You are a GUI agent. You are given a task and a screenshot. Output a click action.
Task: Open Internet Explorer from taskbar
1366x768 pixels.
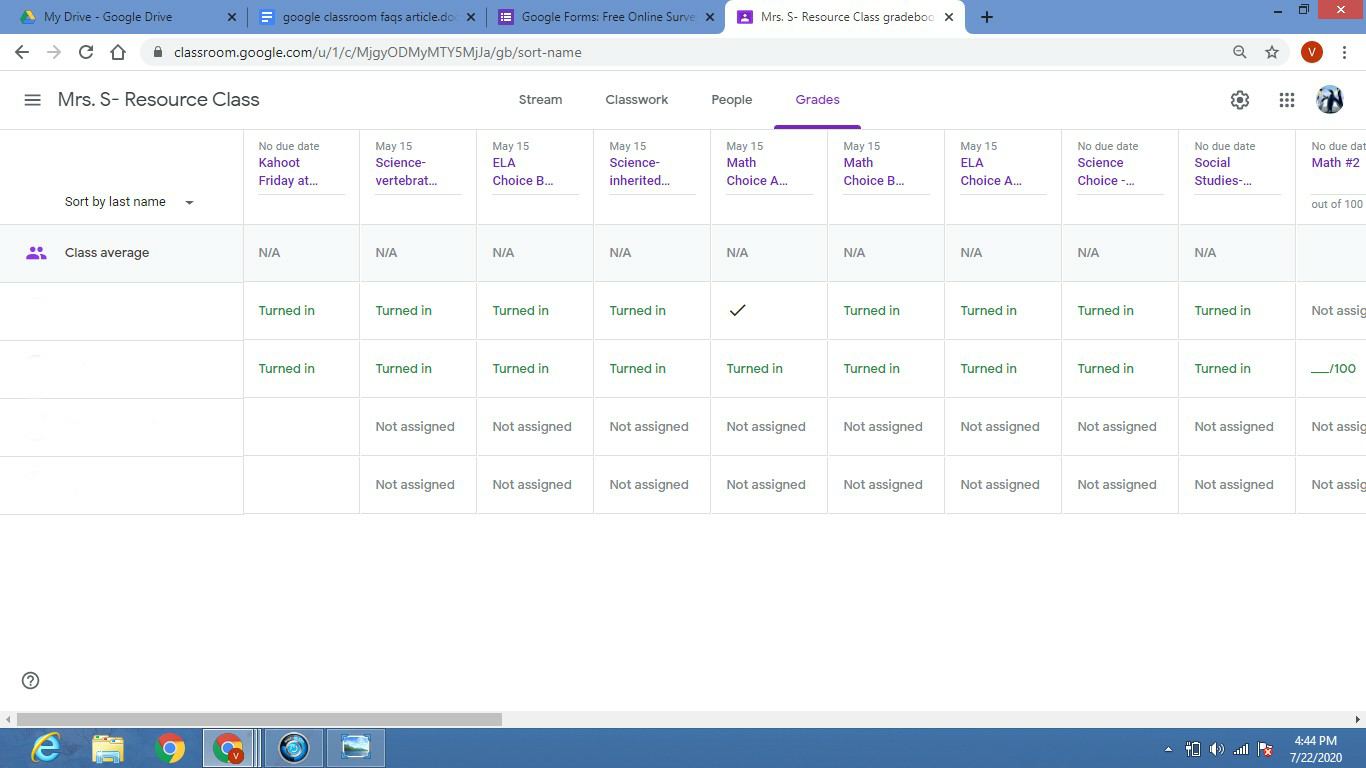tap(46, 748)
